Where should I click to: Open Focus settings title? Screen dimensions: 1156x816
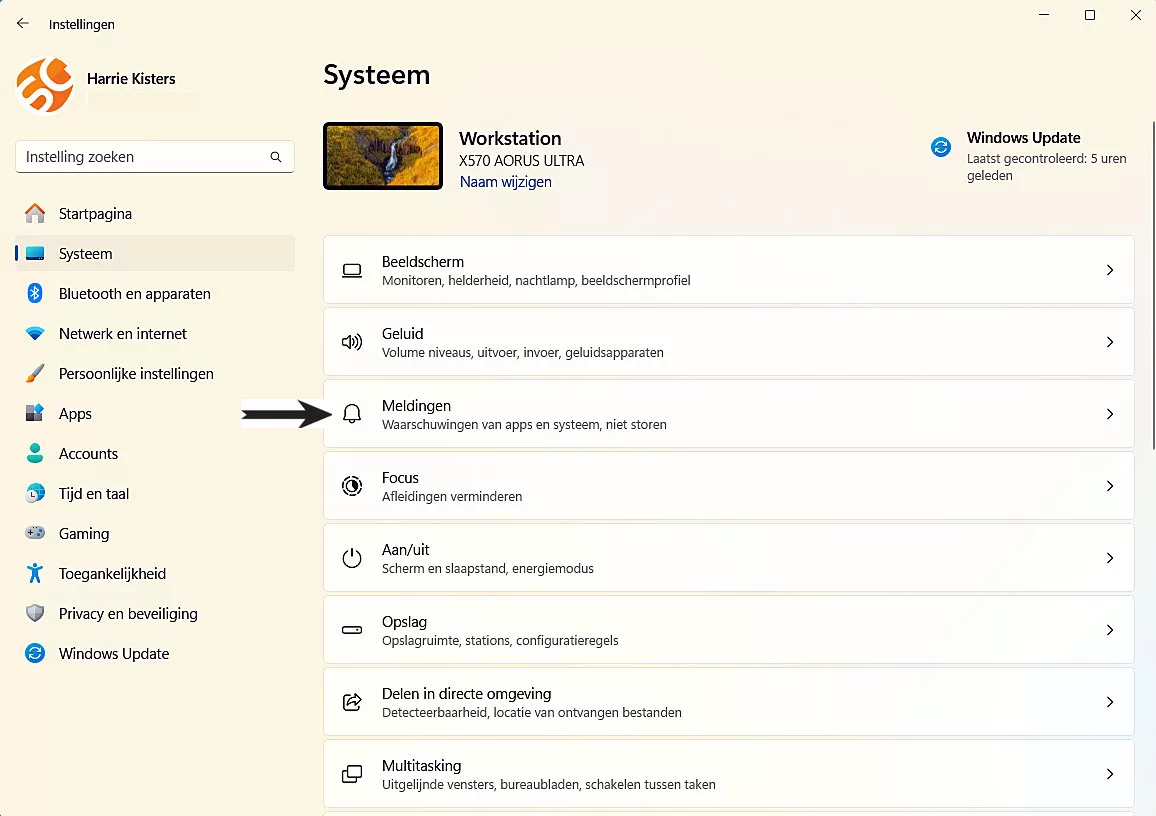pyautogui.click(x=400, y=478)
